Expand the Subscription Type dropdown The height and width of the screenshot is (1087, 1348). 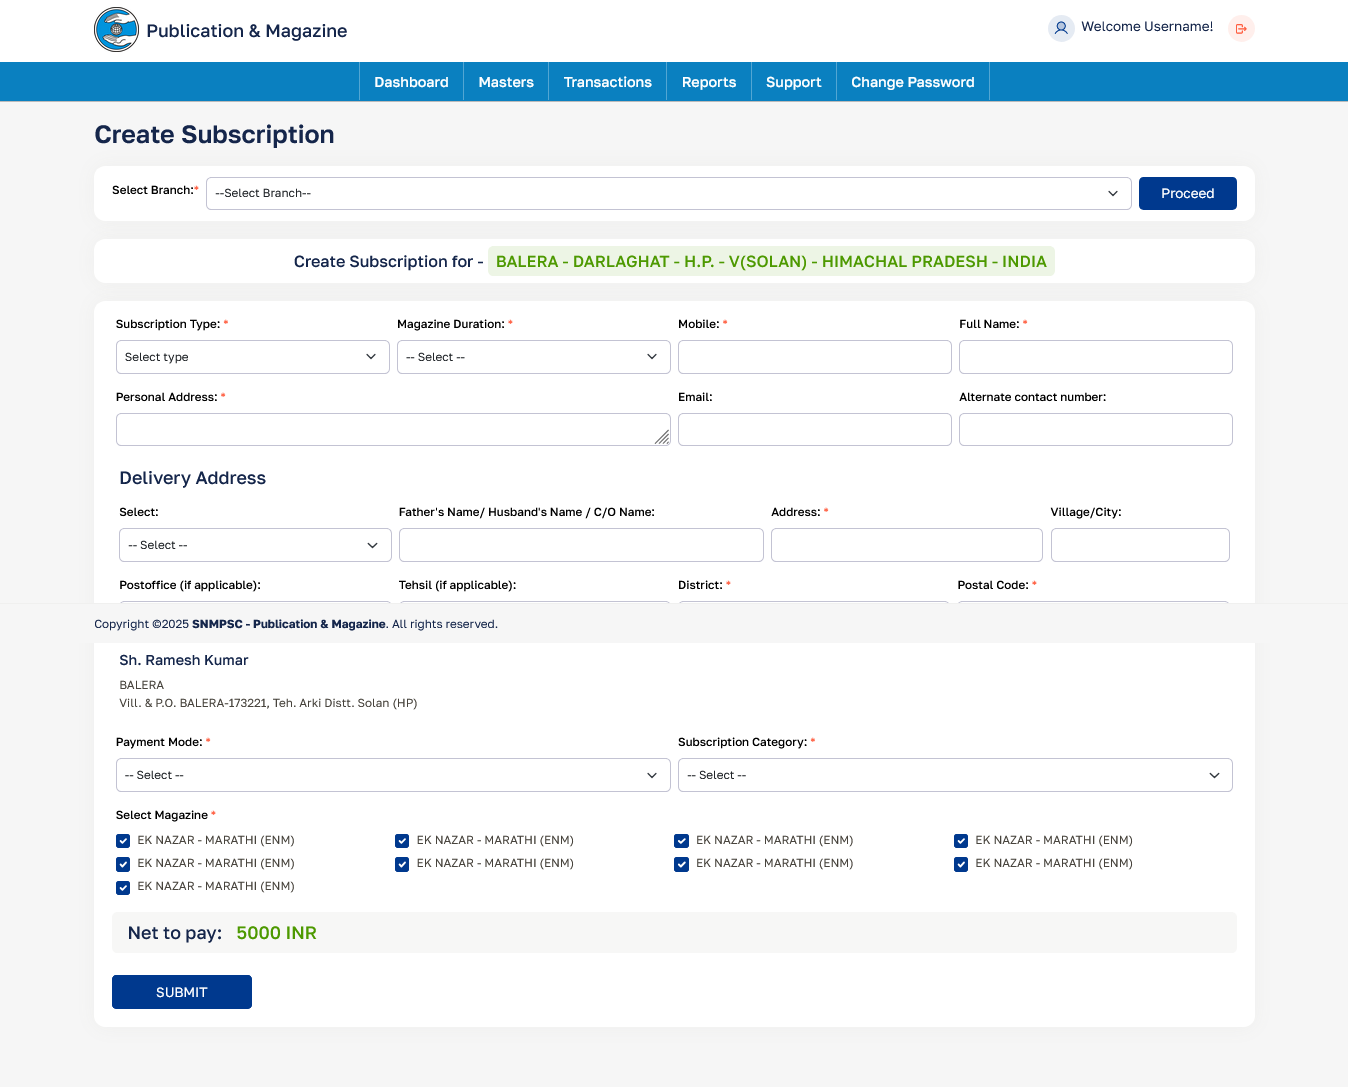coord(252,357)
